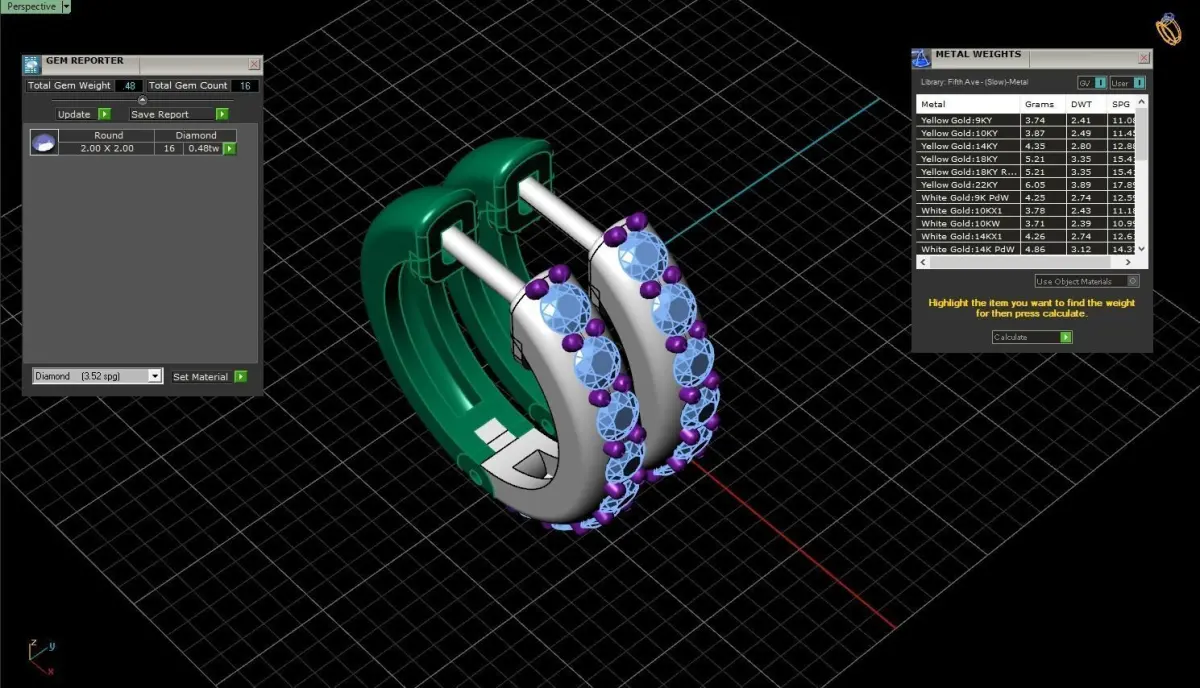Click the Library: Fifth Ave - (Slow)-Metal label

(x=974, y=82)
